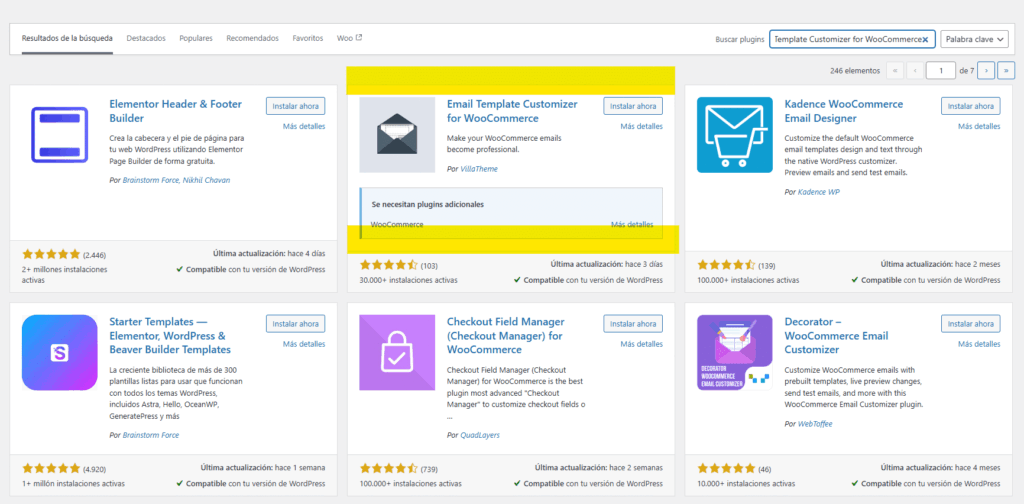Open the Favoritos tab
This screenshot has width=1024, height=504.
[308, 38]
